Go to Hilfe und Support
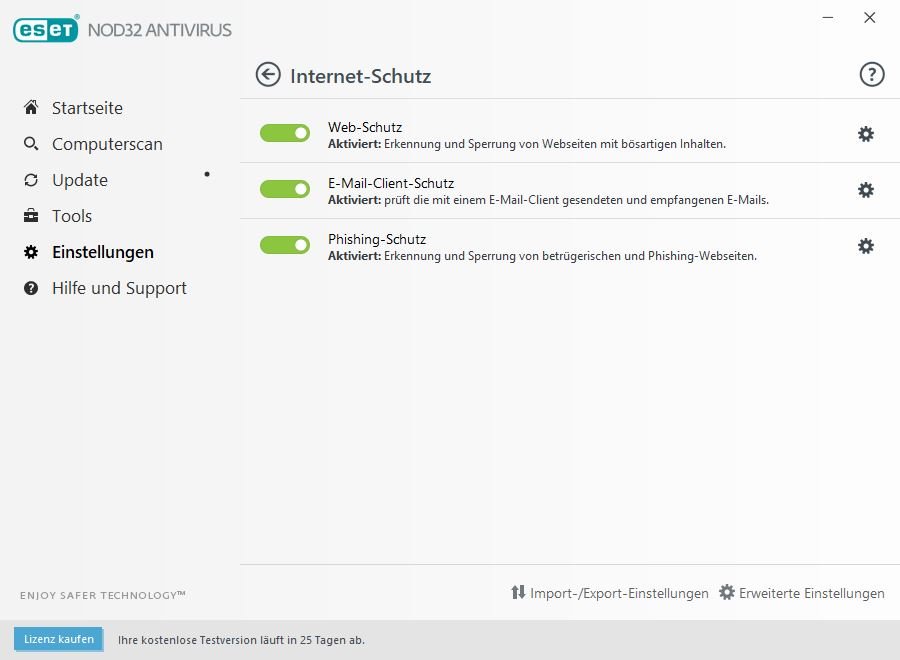900x660 pixels. click(x=119, y=288)
